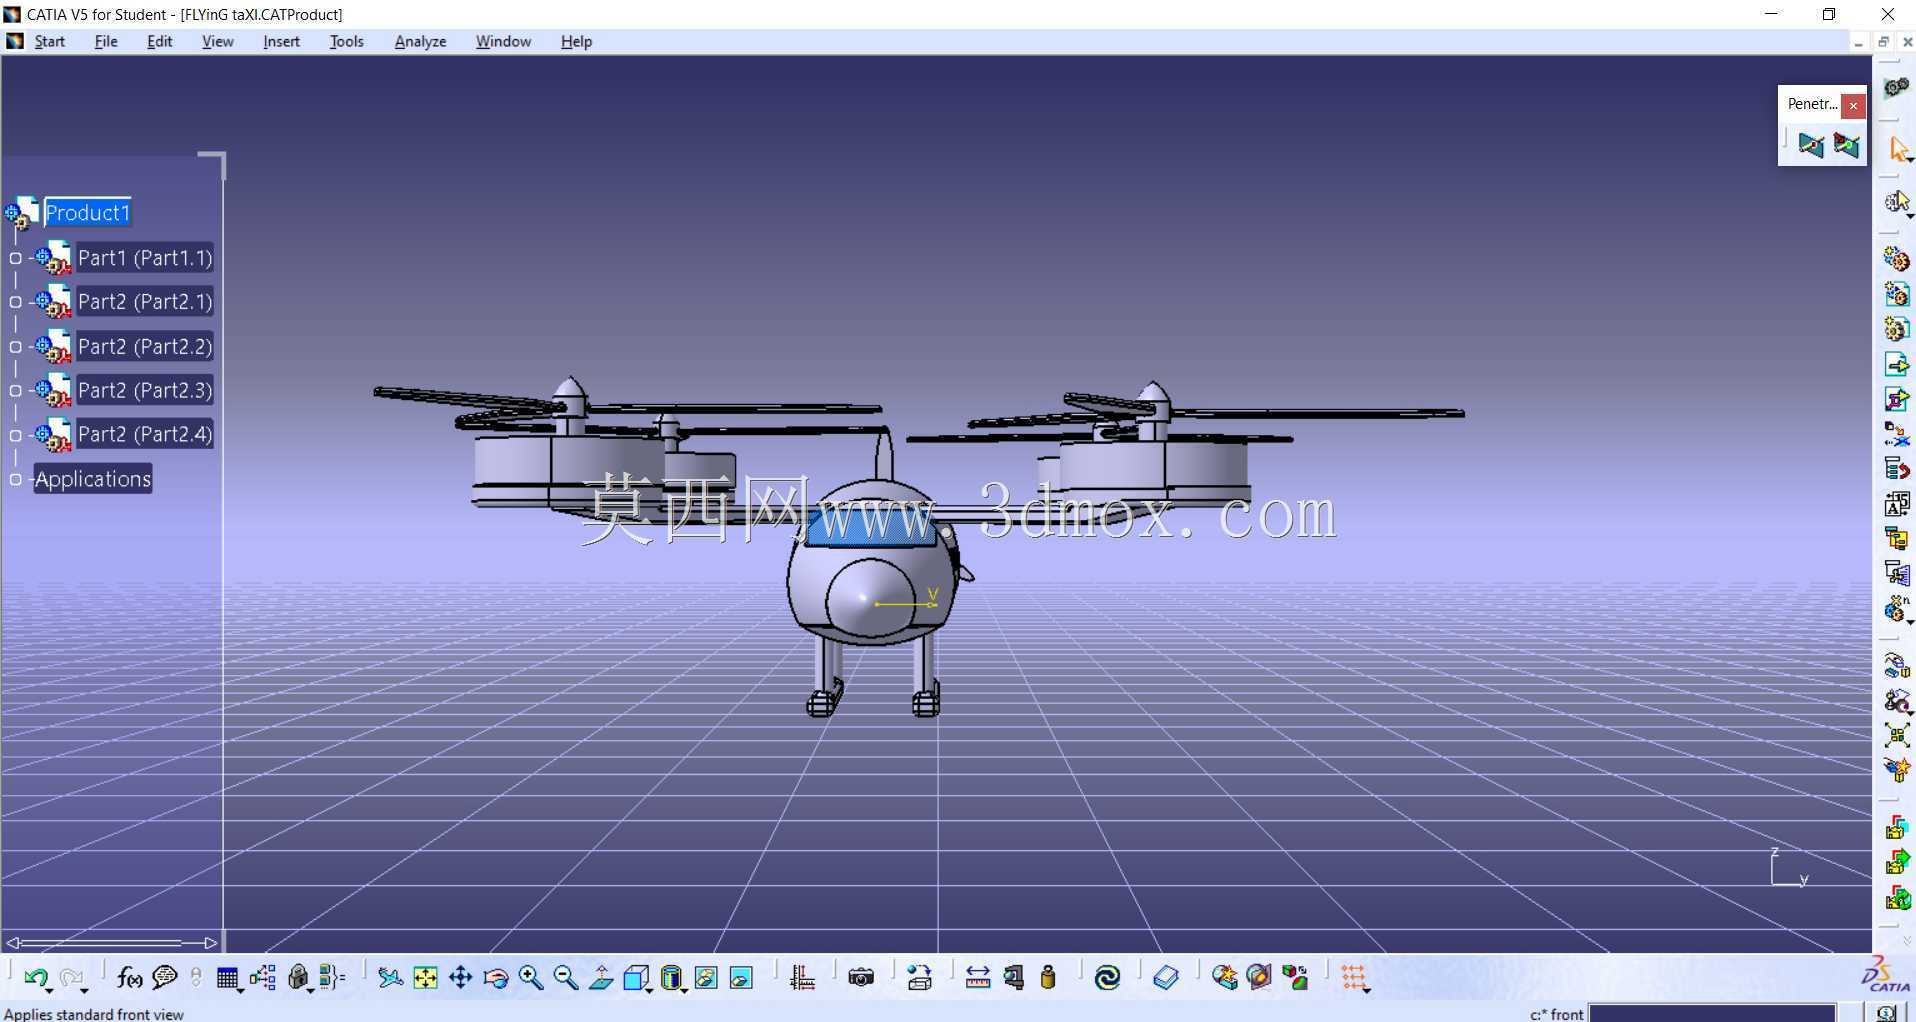Viewport: 1916px width, 1022px height.
Task: Click specification tree horizontal scroll left arrow
Action: point(13,942)
